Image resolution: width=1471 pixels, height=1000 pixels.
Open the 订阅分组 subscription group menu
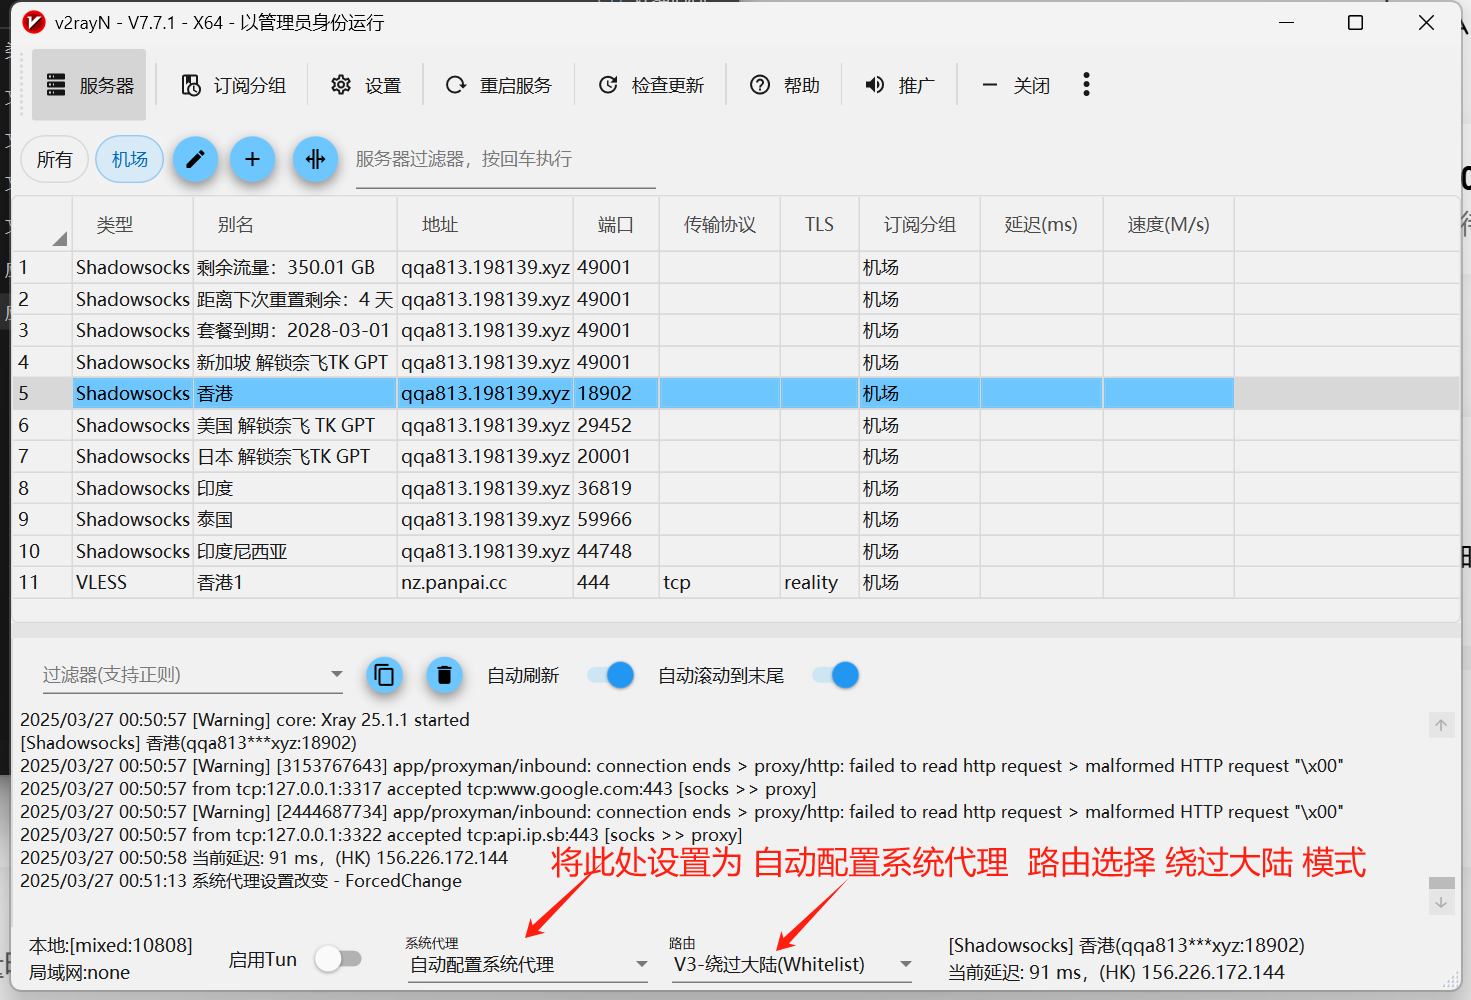click(x=233, y=85)
